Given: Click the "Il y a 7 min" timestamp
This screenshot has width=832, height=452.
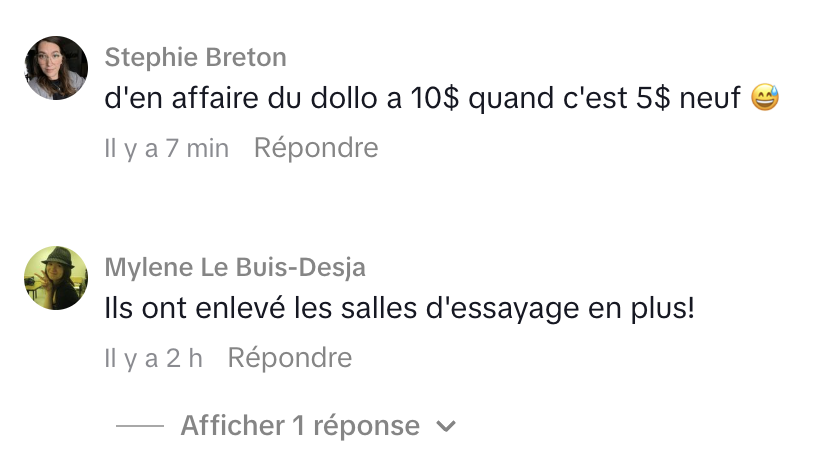Looking at the screenshot, I should click(x=167, y=149).
